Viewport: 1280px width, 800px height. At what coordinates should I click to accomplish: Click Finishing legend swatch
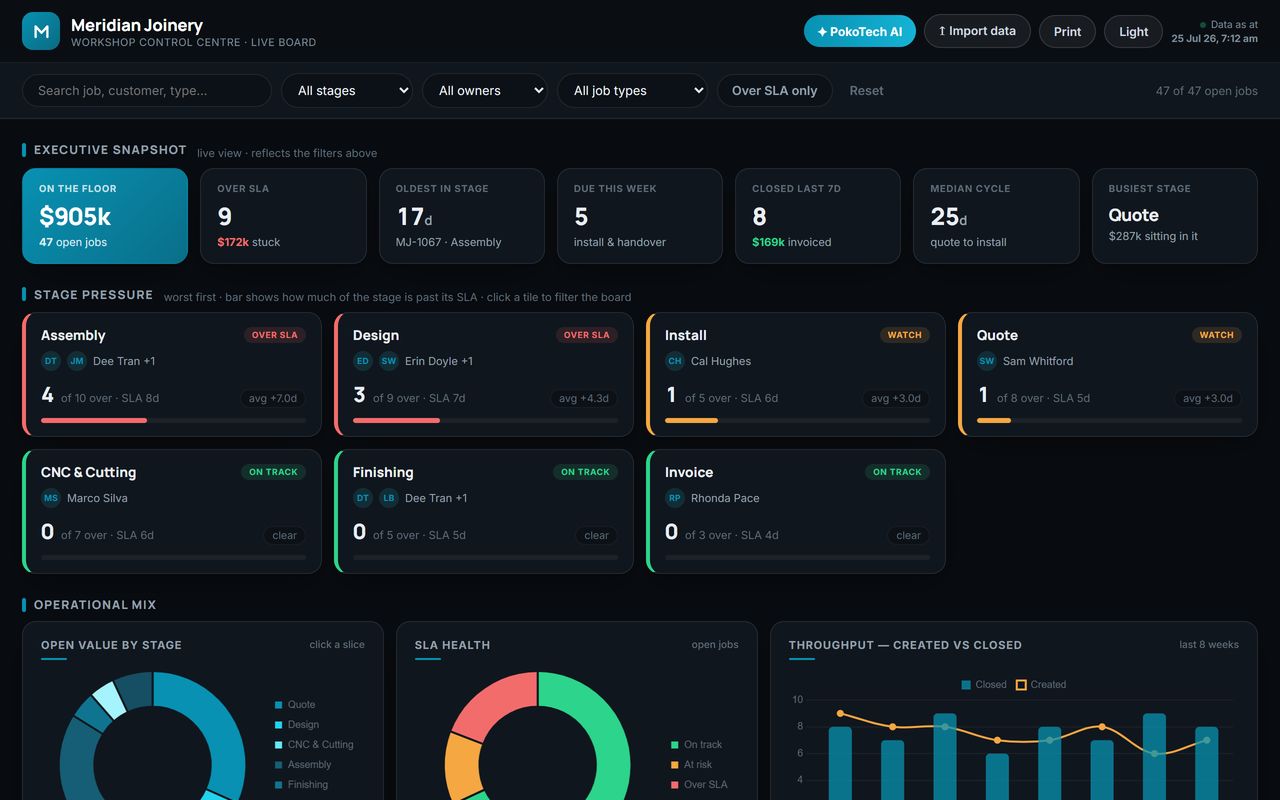point(278,785)
